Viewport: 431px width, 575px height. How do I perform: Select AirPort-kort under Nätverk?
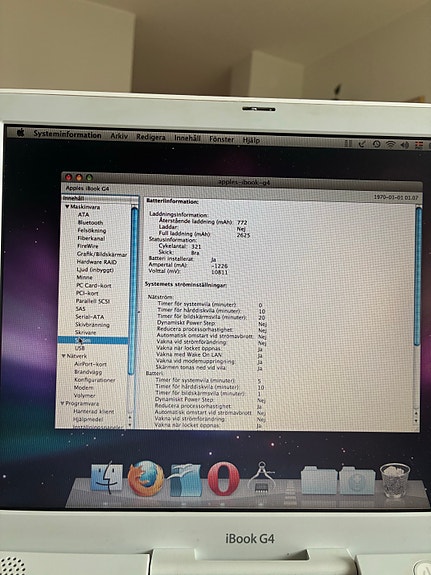[x=90, y=364]
